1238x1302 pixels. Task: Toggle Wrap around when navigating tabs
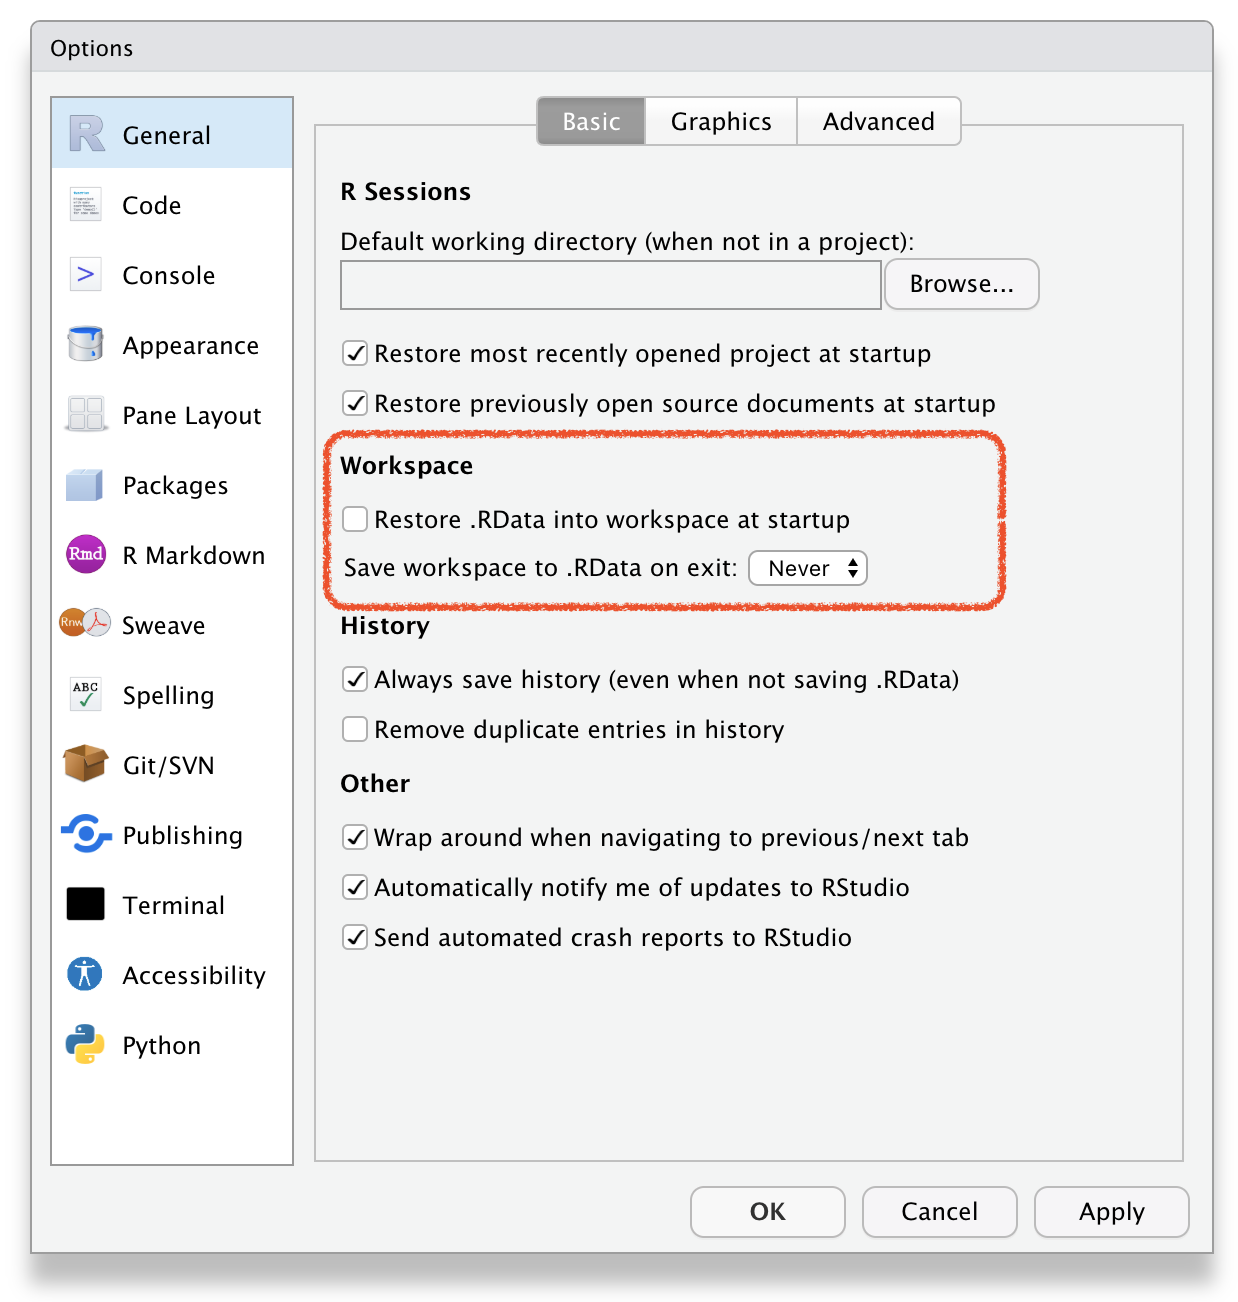355,837
